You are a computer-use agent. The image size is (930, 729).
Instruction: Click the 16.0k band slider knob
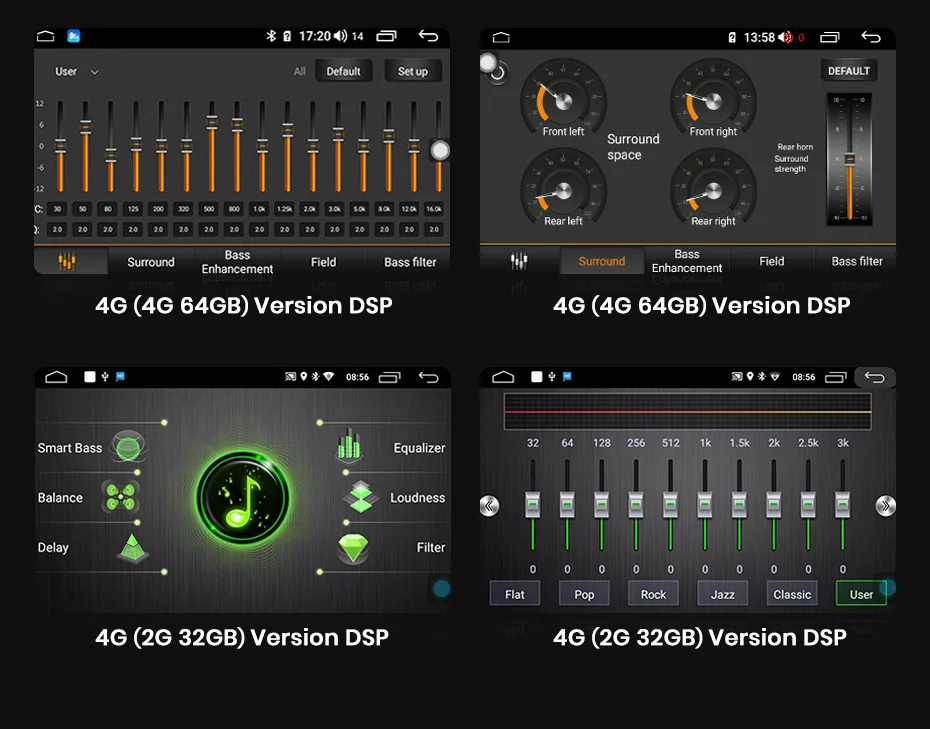pyautogui.click(x=439, y=150)
